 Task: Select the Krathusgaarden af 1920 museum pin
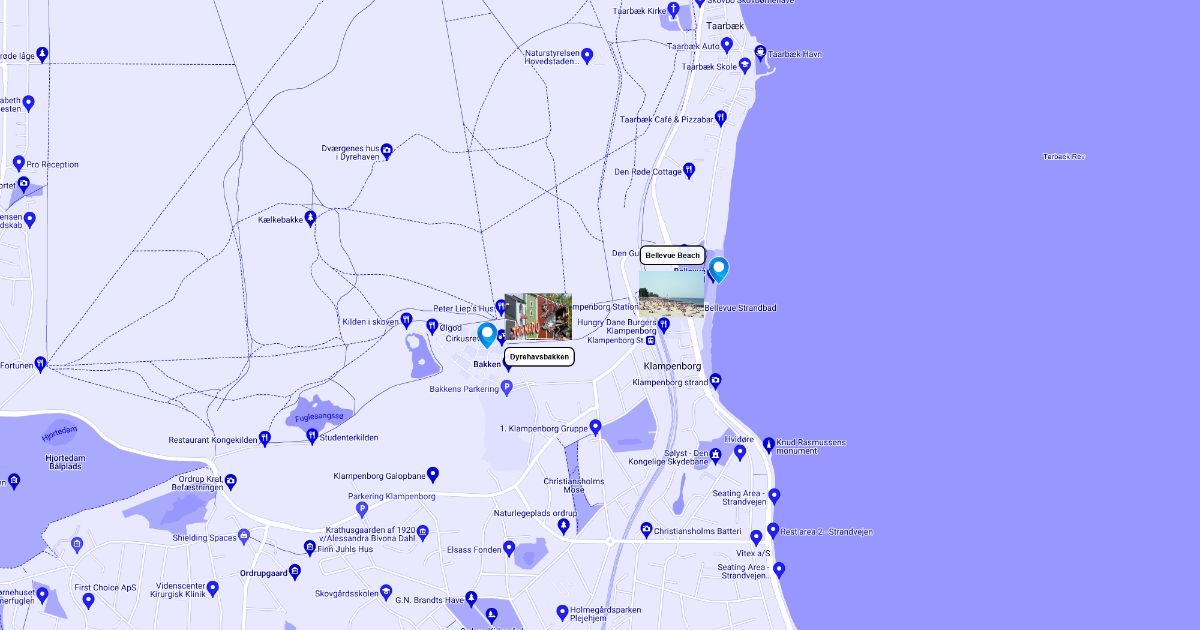coord(422,532)
